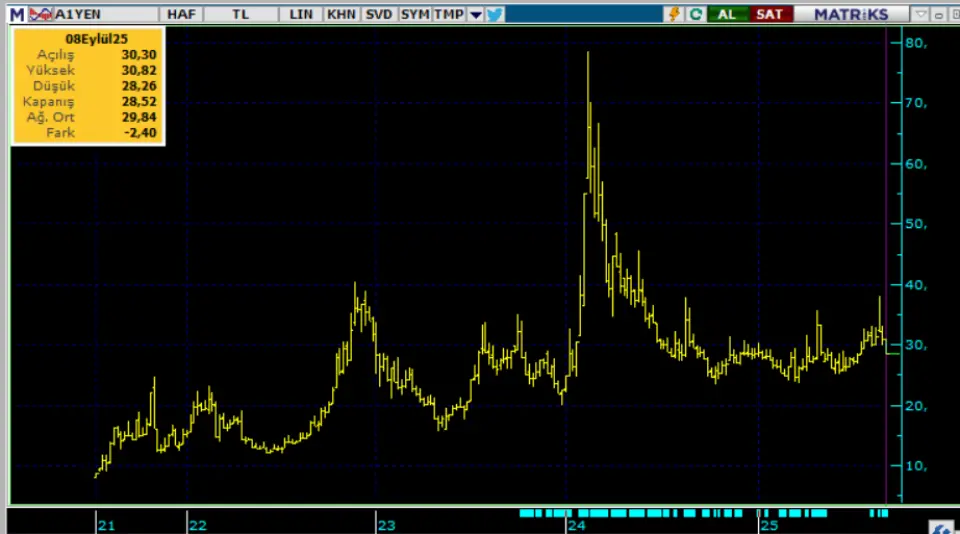
Task: Select the TMP toolbar item
Action: click(449, 14)
